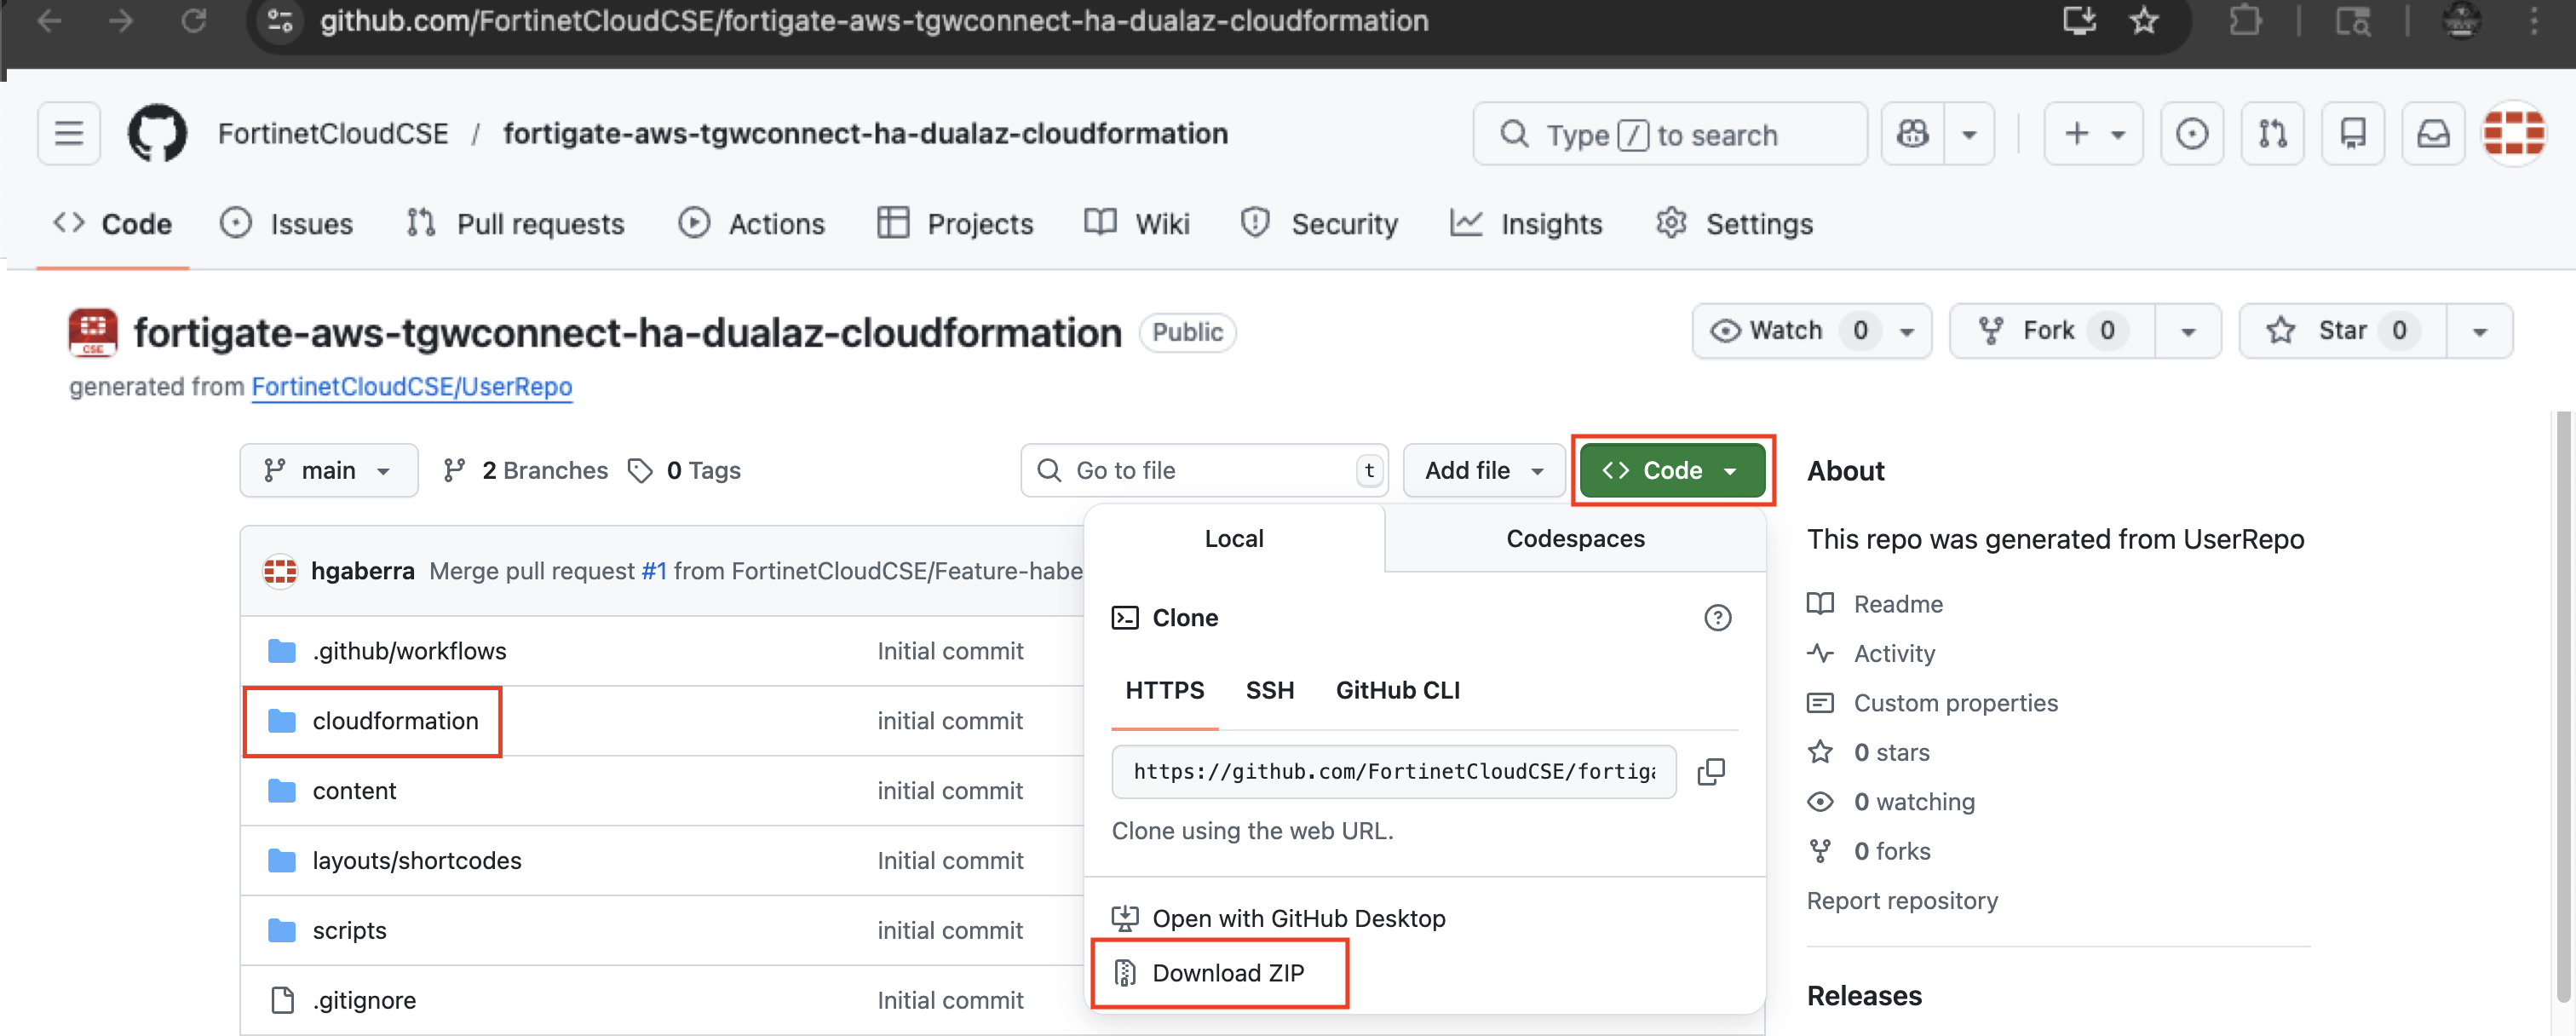The height and width of the screenshot is (1036, 2576).
Task: Open the notifications inbox
Action: (2432, 133)
